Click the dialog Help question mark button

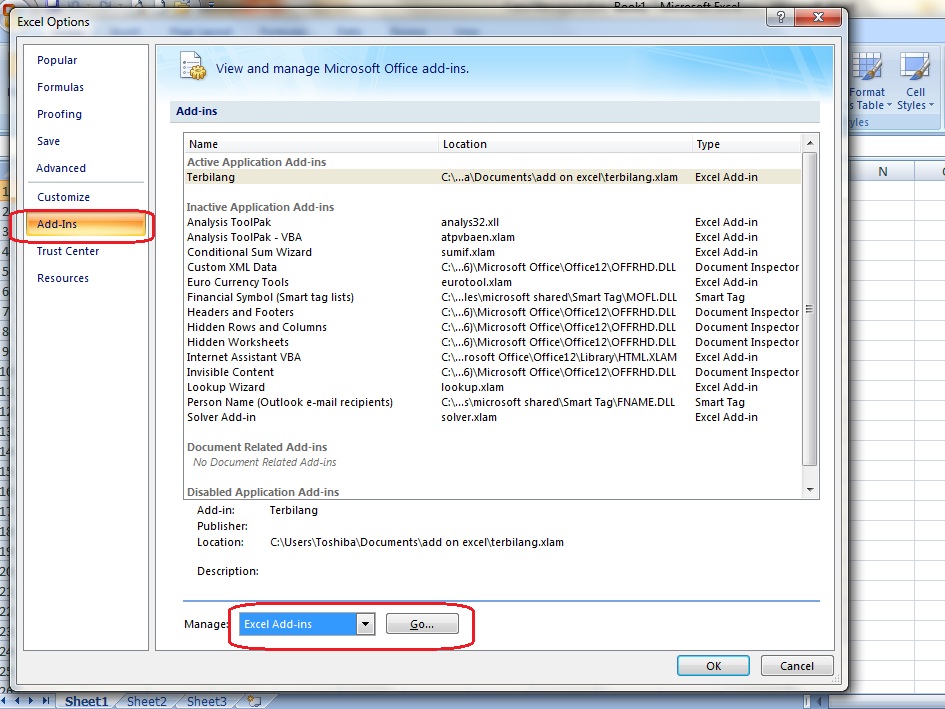780,17
